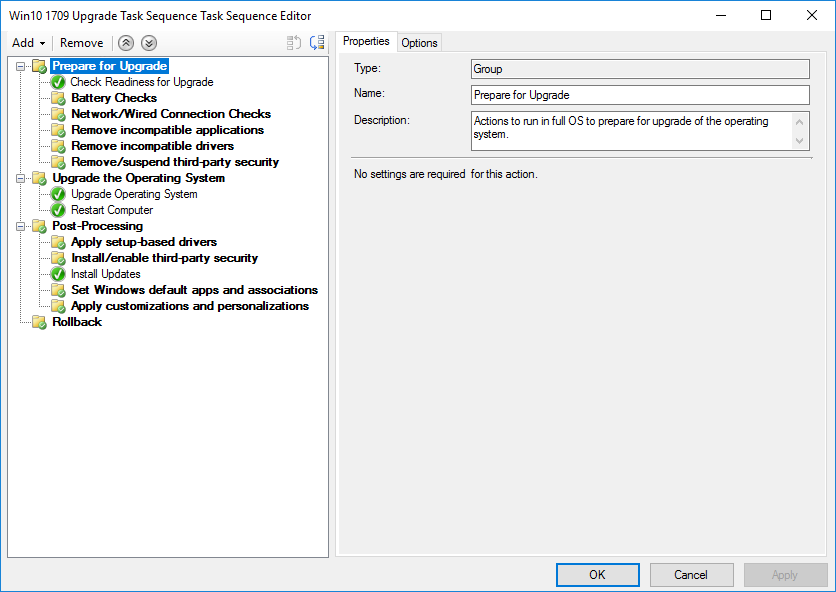Collapse the Post-Processing group
This screenshot has height=592, width=836.
point(21,226)
